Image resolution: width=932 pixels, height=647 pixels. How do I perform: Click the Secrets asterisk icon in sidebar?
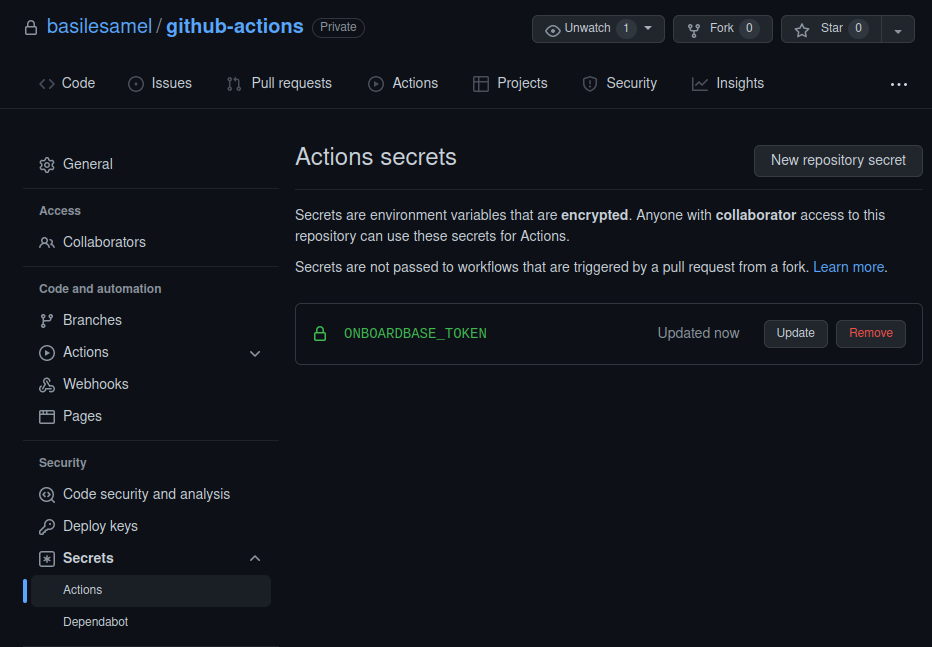click(47, 558)
